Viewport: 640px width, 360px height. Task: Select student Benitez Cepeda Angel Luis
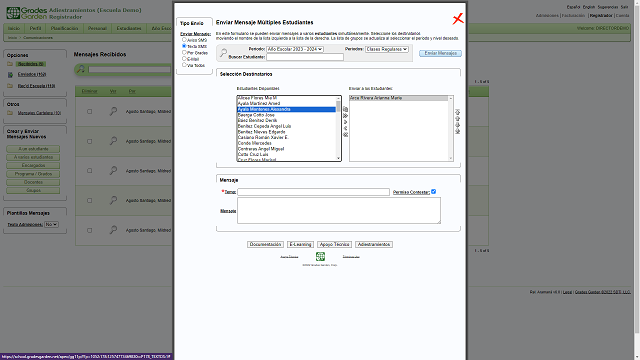(x=287, y=126)
